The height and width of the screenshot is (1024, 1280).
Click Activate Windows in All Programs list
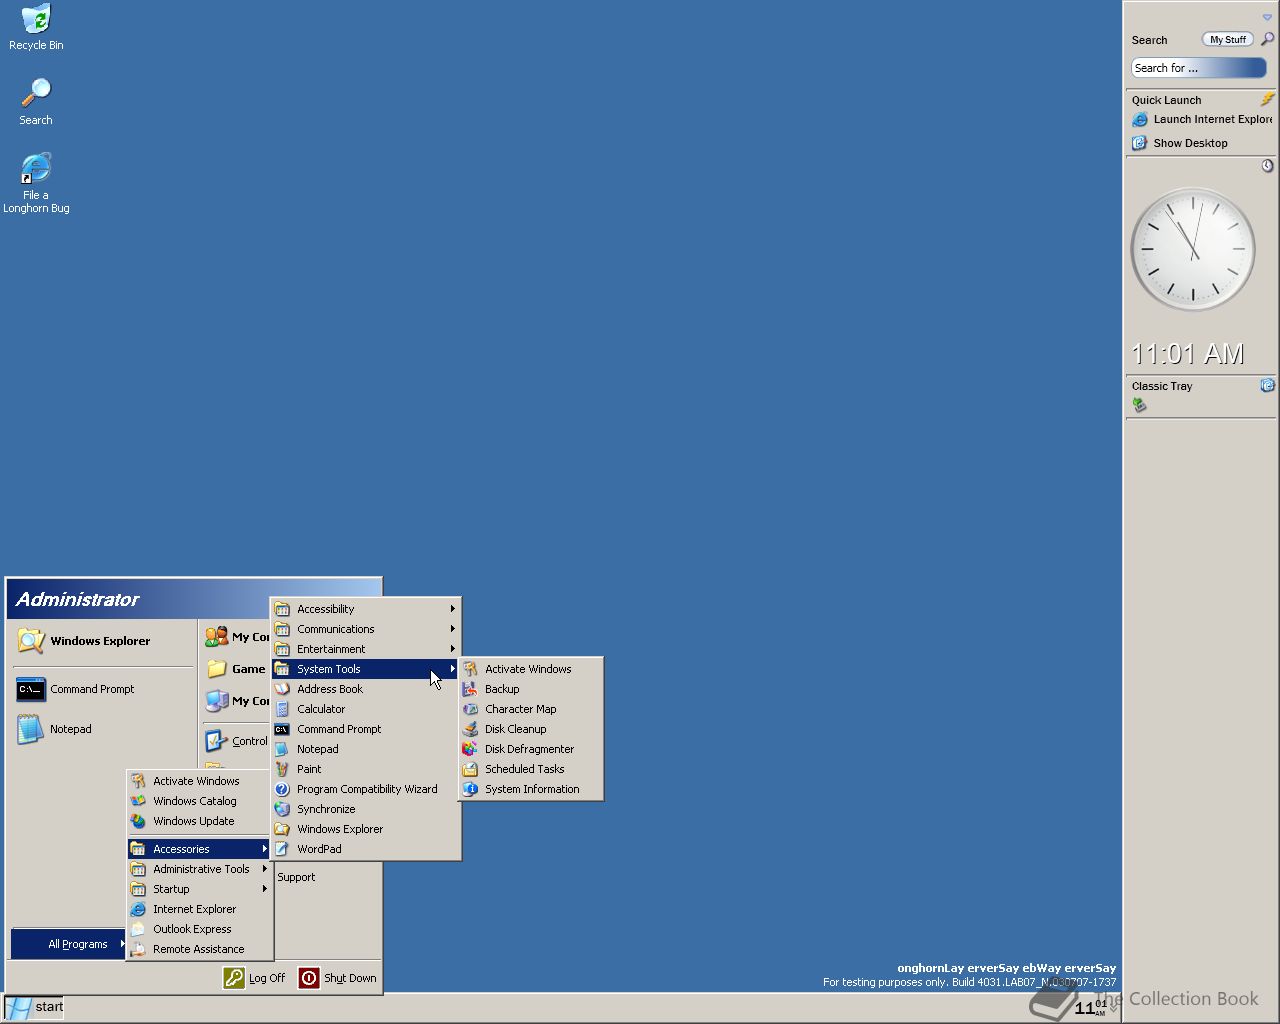(200, 781)
